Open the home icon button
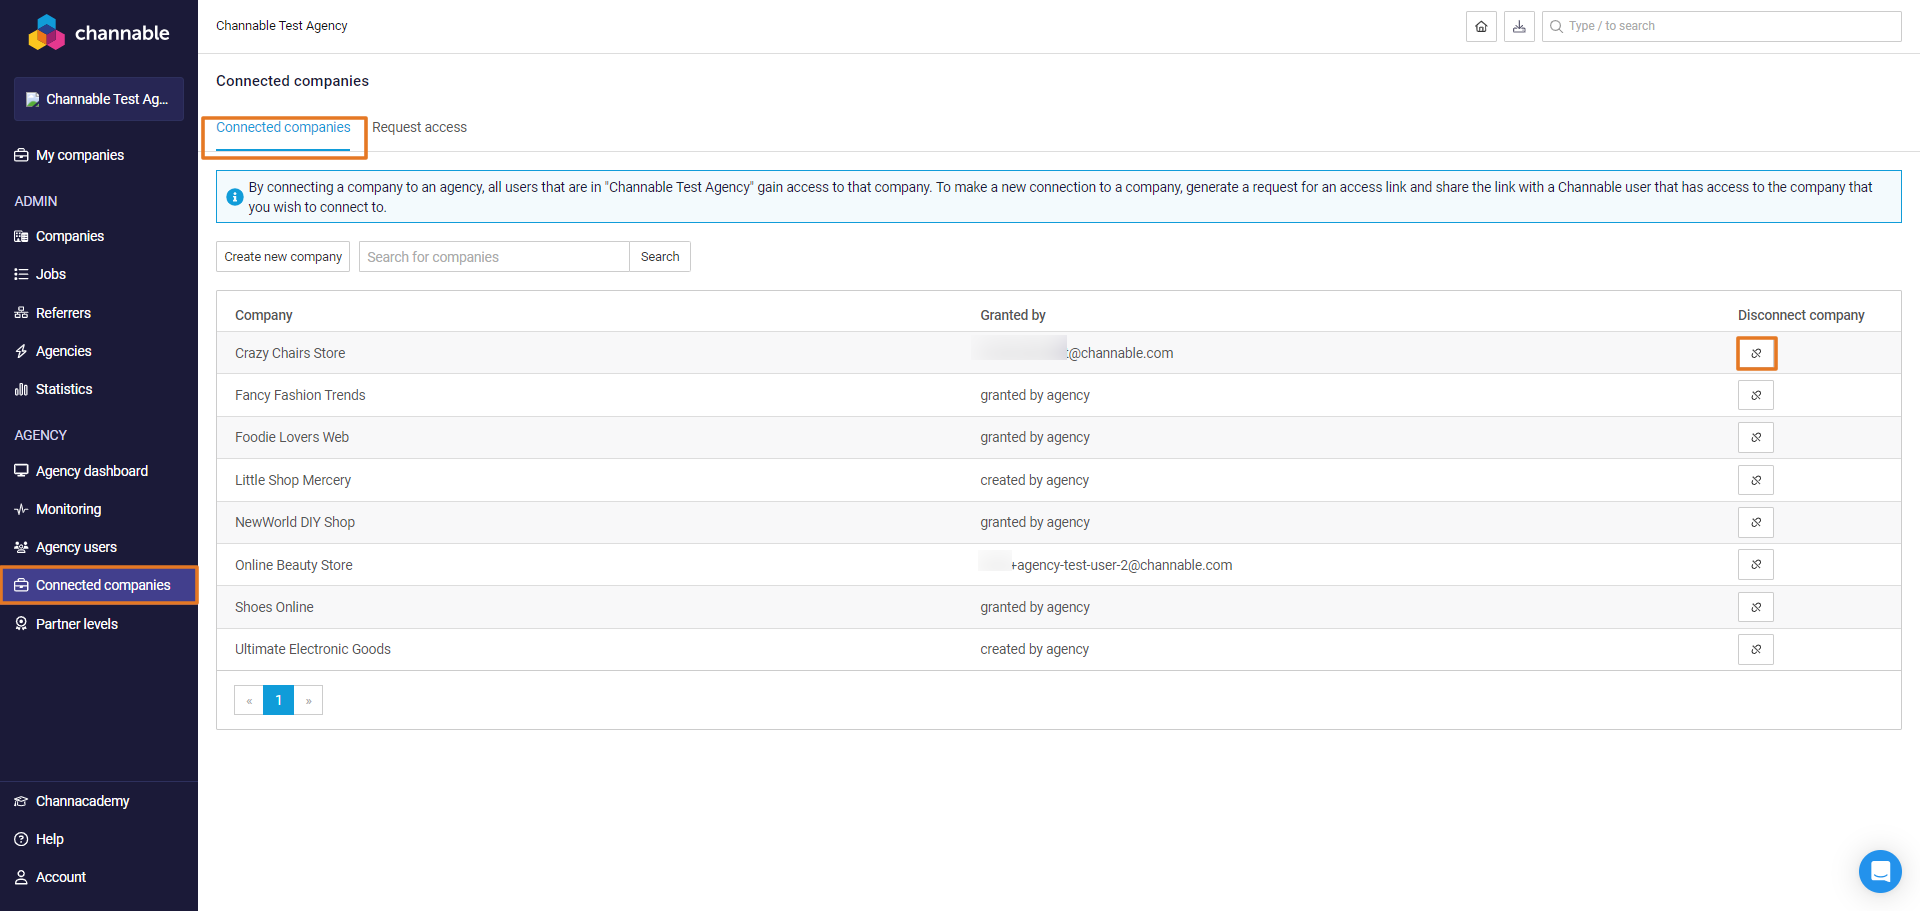This screenshot has width=1920, height=911. click(x=1481, y=26)
